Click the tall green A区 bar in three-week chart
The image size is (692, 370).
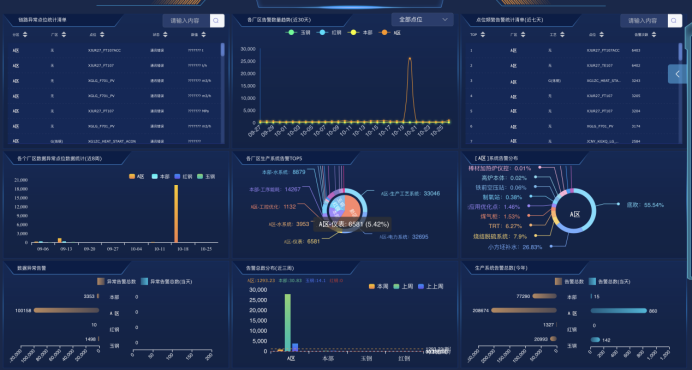point(288,322)
